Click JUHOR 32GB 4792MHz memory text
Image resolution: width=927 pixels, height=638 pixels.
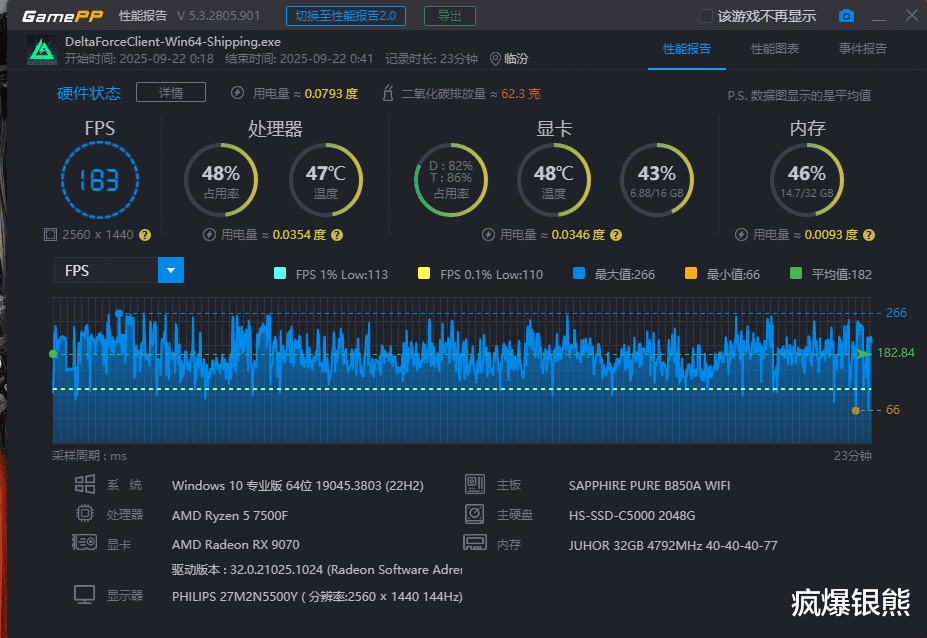(x=673, y=545)
